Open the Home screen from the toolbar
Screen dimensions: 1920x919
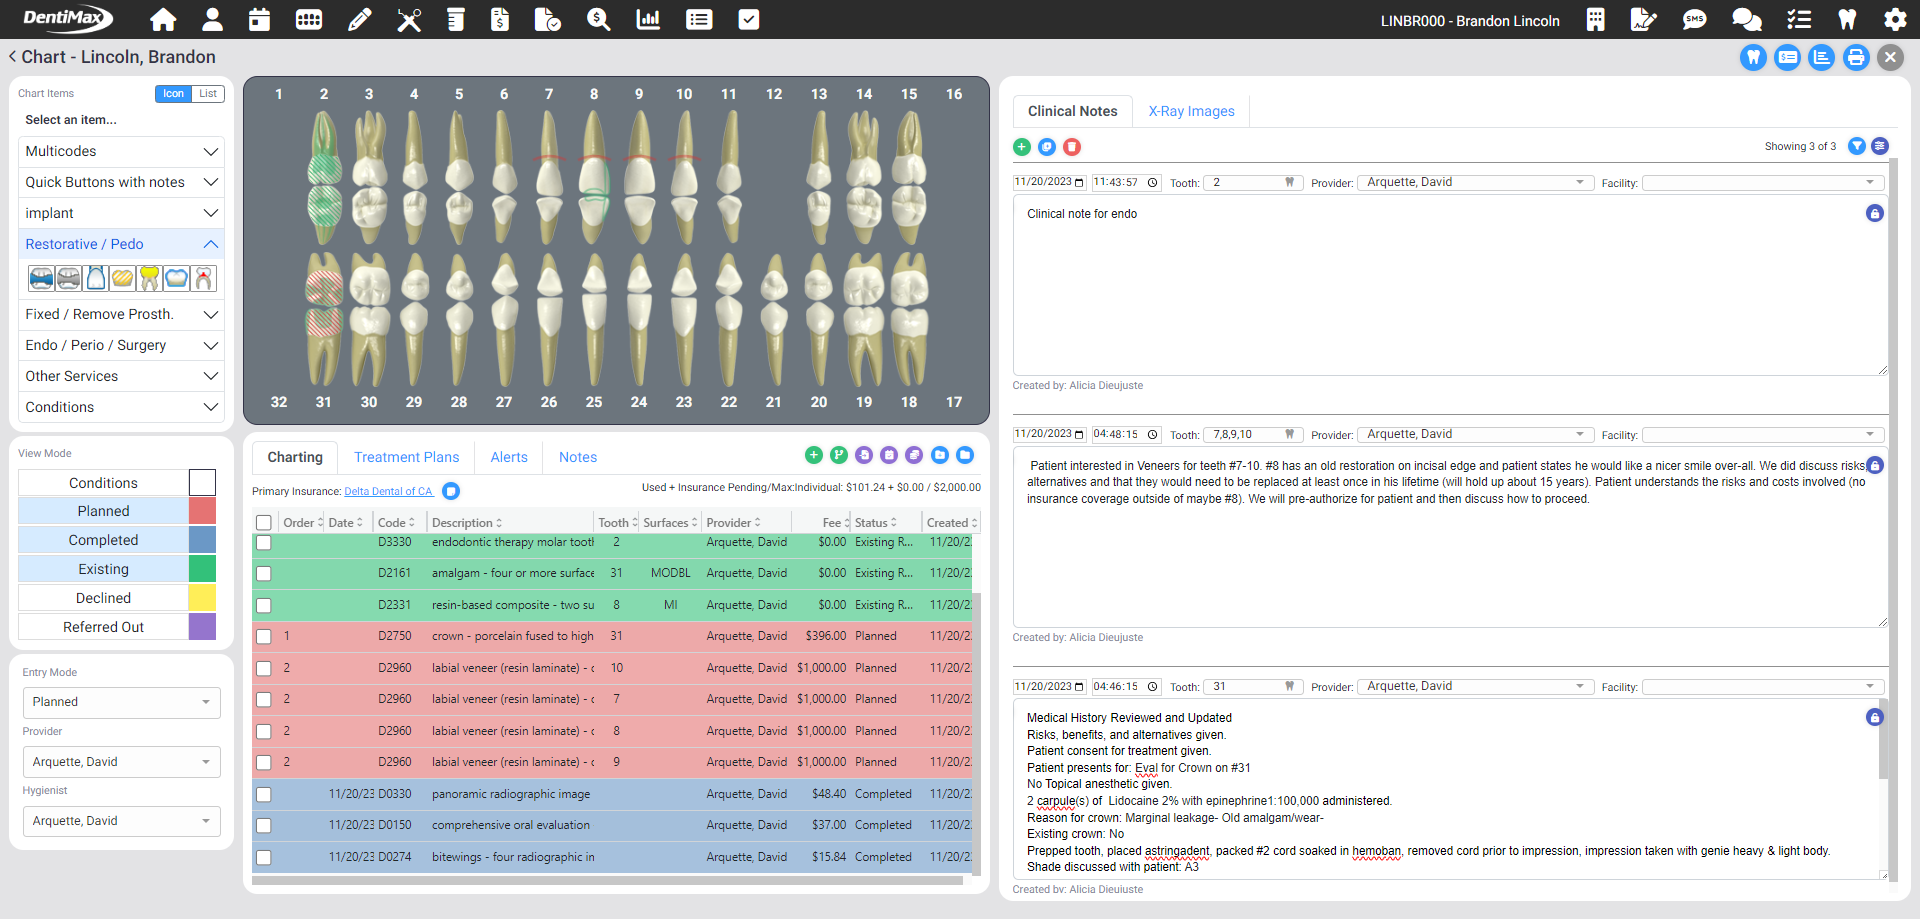(x=163, y=19)
